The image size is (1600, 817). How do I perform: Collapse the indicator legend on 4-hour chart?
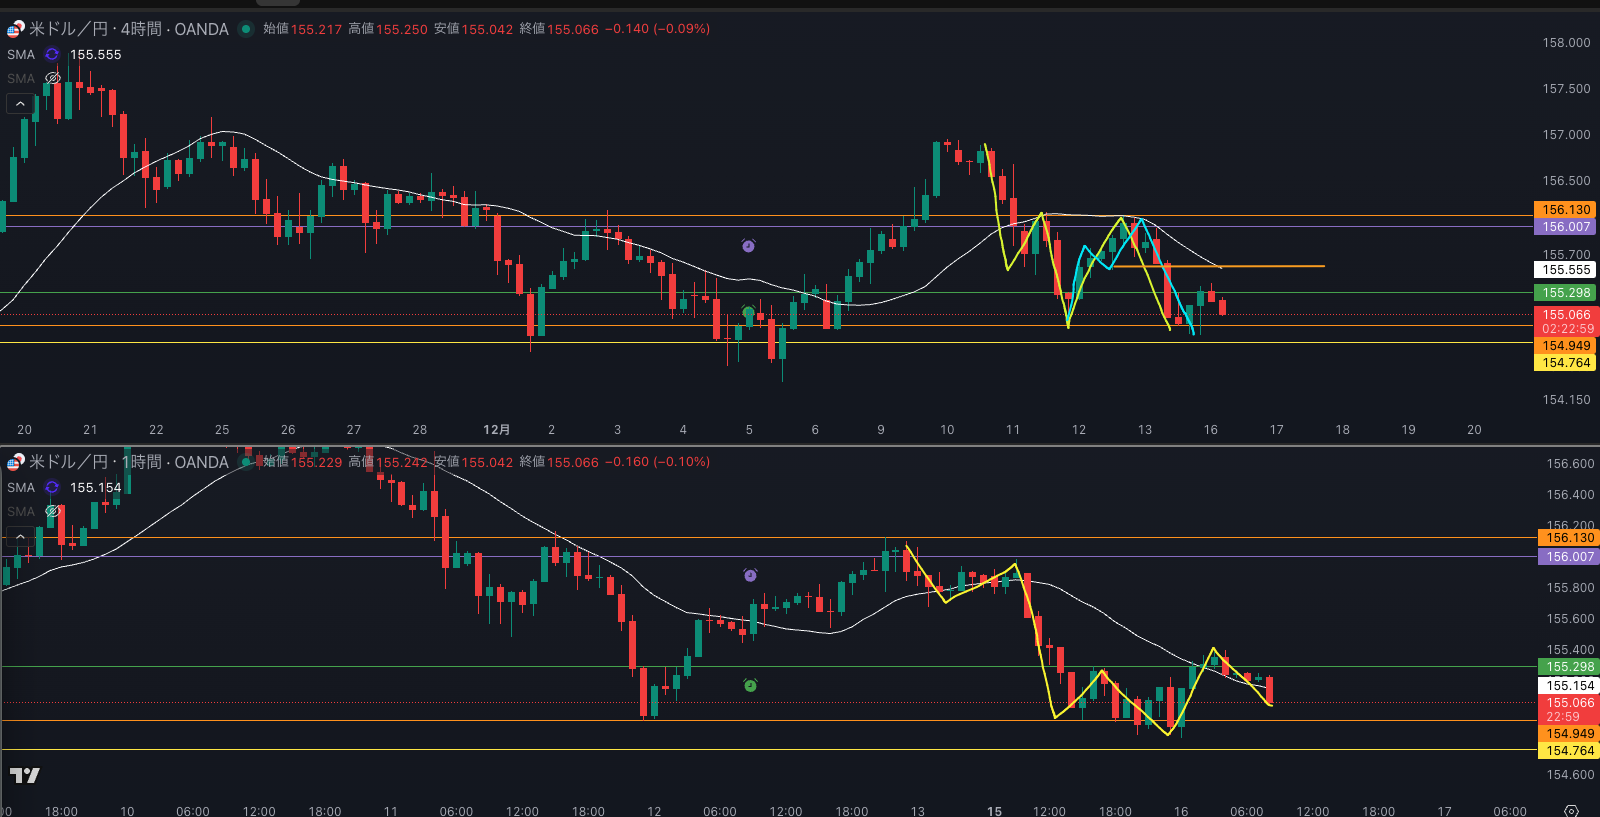click(20, 103)
